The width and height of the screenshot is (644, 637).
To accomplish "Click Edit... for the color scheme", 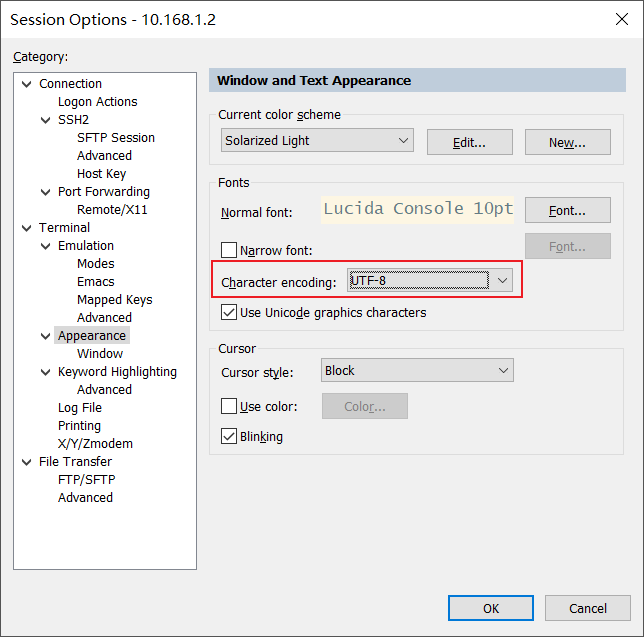I will point(469,142).
